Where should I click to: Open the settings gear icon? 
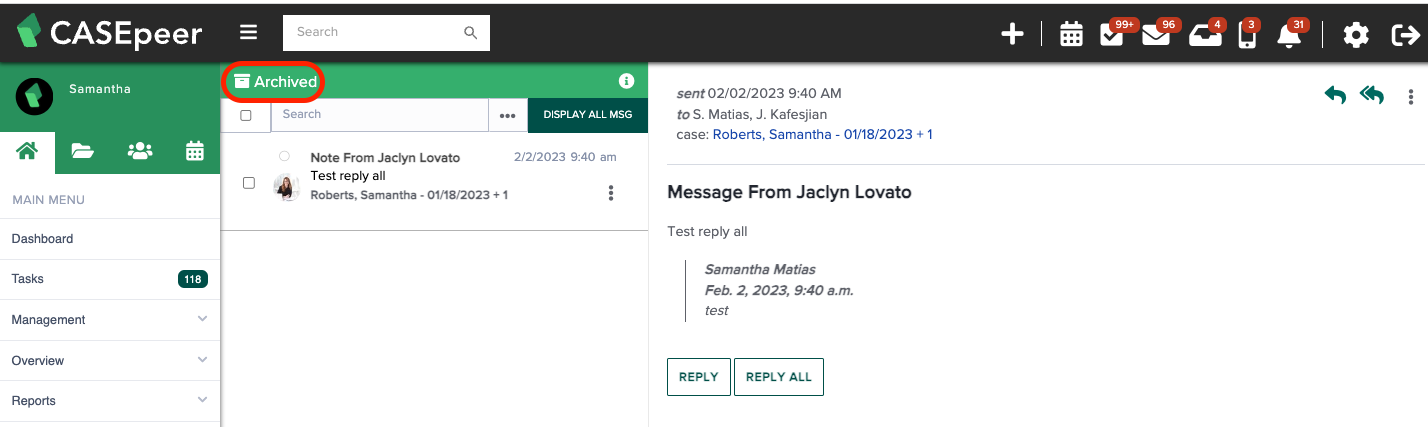pyautogui.click(x=1356, y=35)
